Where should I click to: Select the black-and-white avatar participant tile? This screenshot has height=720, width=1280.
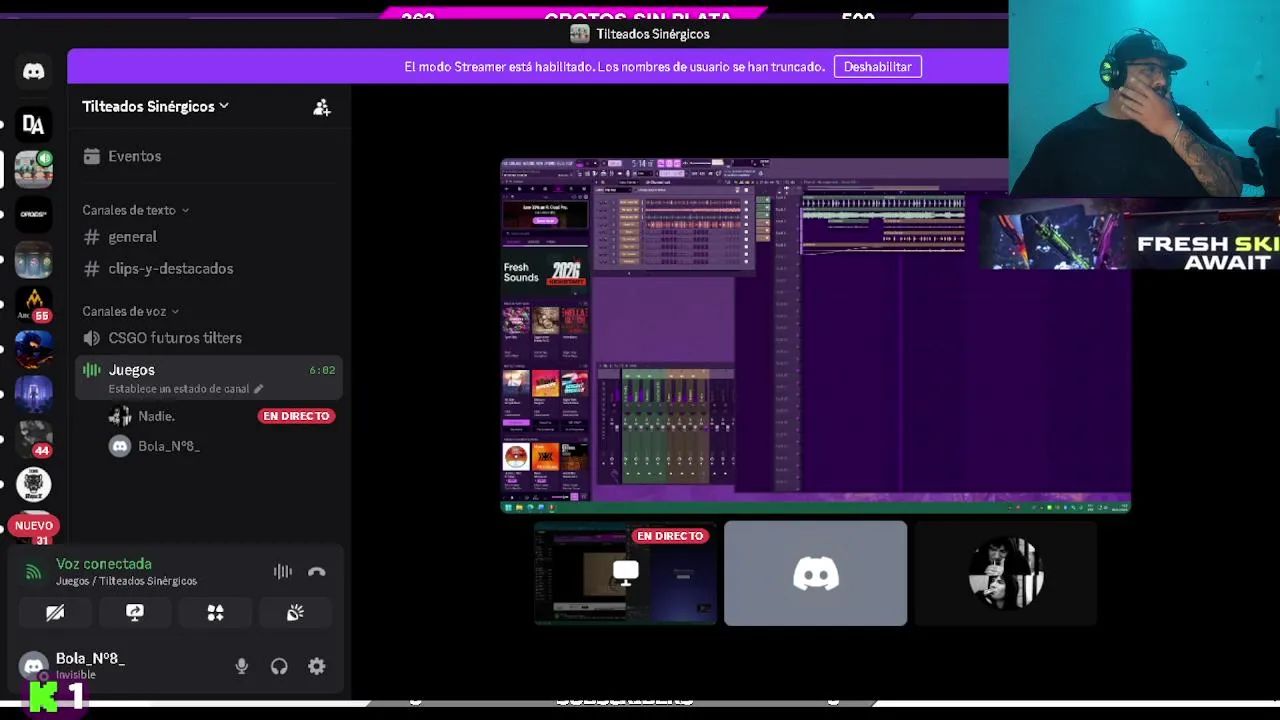coord(1006,573)
